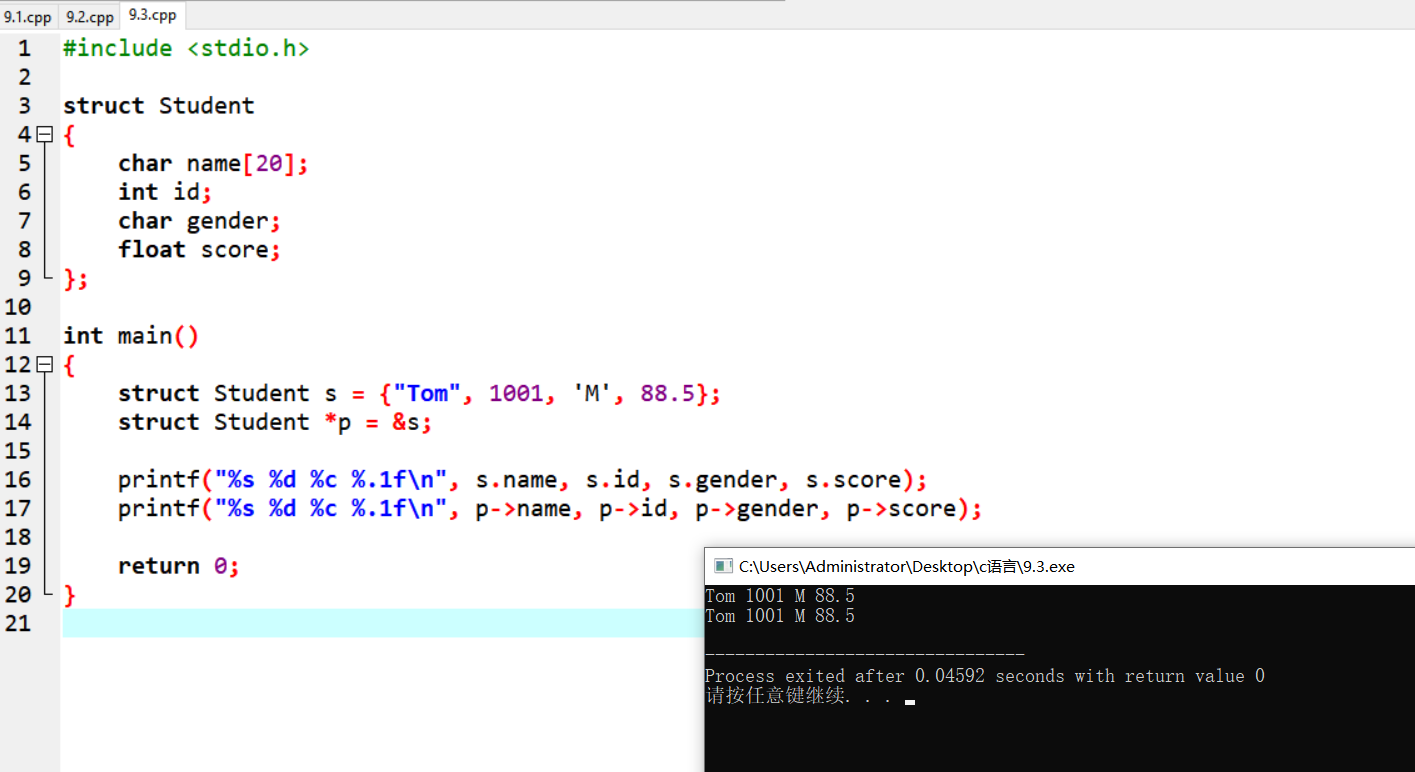Image resolution: width=1415 pixels, height=772 pixels.
Task: Click the int id; line
Action: tap(165, 191)
